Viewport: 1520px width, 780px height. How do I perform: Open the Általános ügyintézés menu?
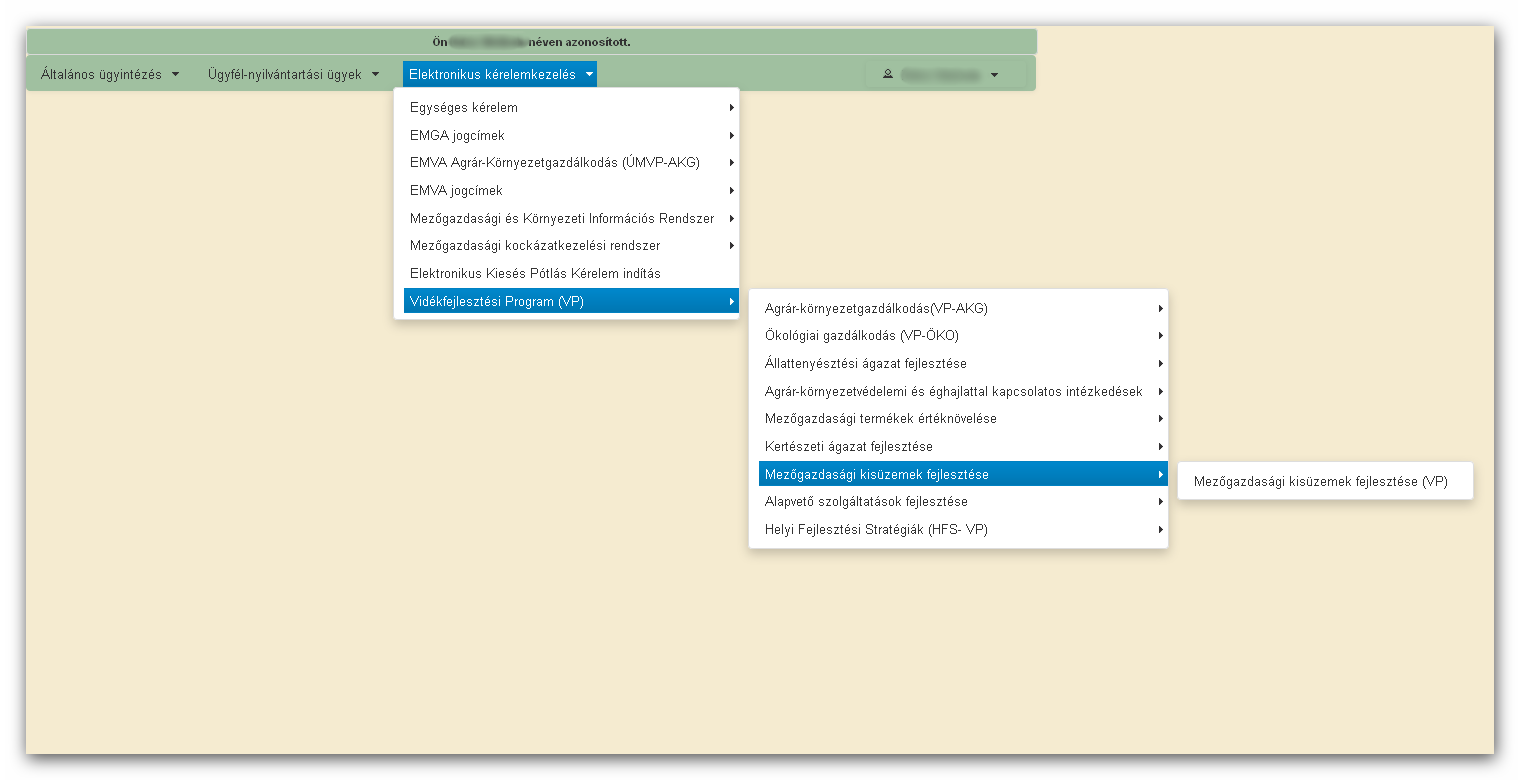click(x=110, y=74)
